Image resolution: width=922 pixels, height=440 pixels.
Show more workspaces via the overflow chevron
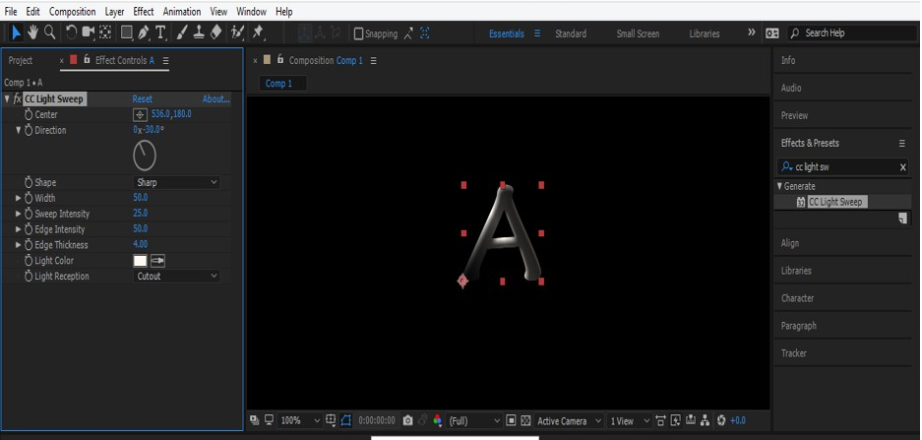click(x=751, y=33)
